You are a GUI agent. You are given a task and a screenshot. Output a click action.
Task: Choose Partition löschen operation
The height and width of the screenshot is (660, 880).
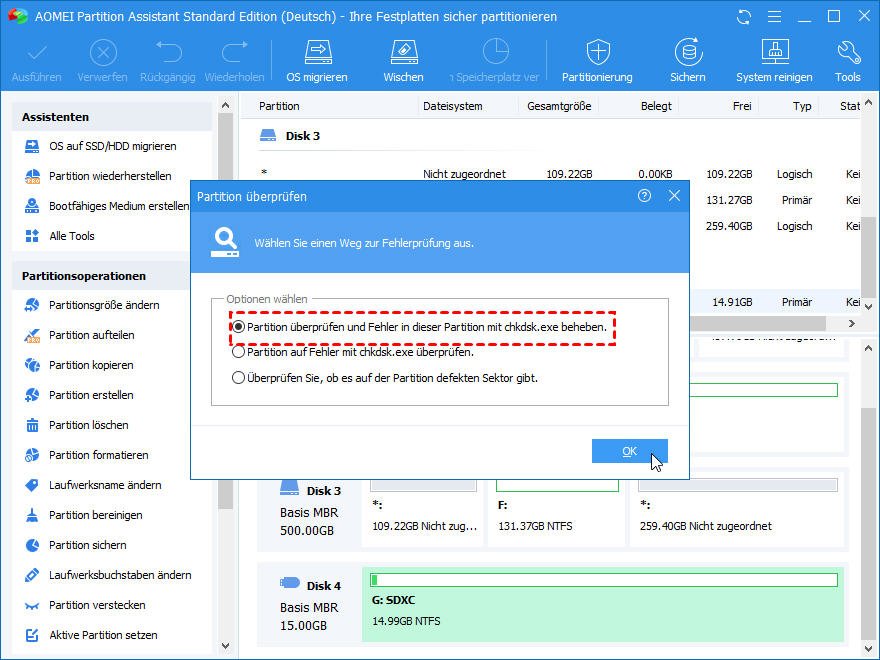click(x=77, y=425)
